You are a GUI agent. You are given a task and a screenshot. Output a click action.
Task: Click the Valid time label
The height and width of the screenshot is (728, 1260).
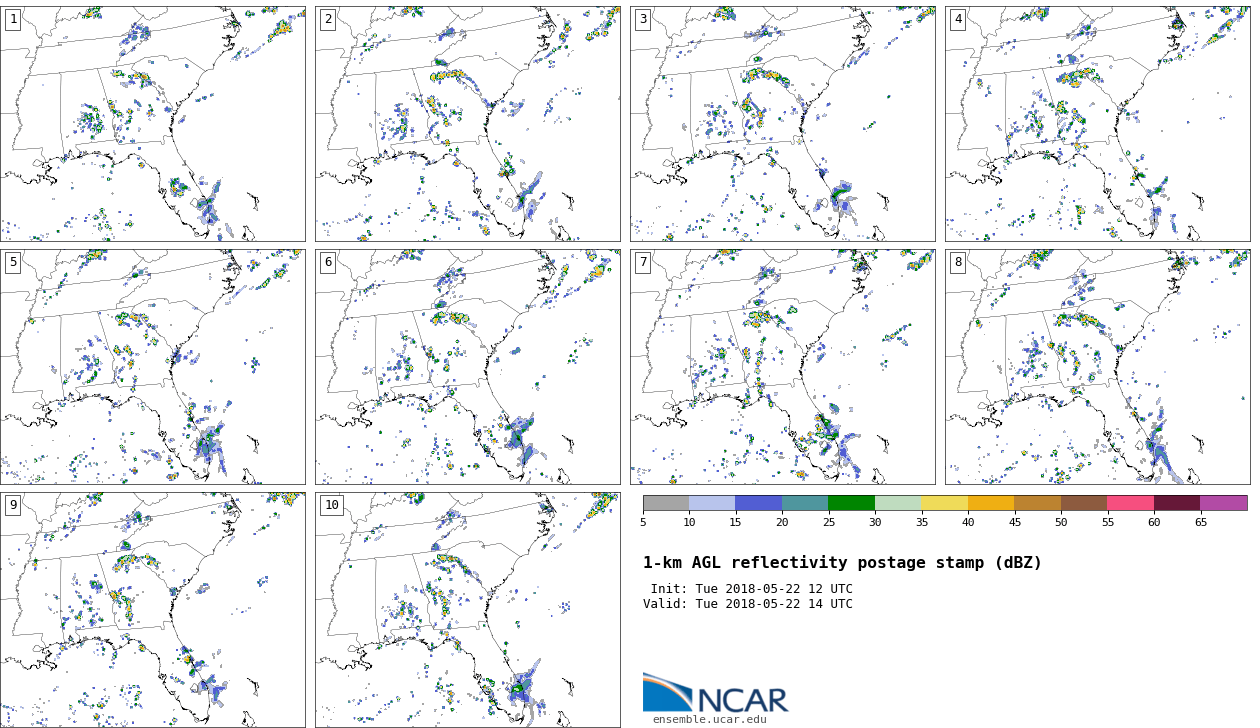[x=747, y=604]
